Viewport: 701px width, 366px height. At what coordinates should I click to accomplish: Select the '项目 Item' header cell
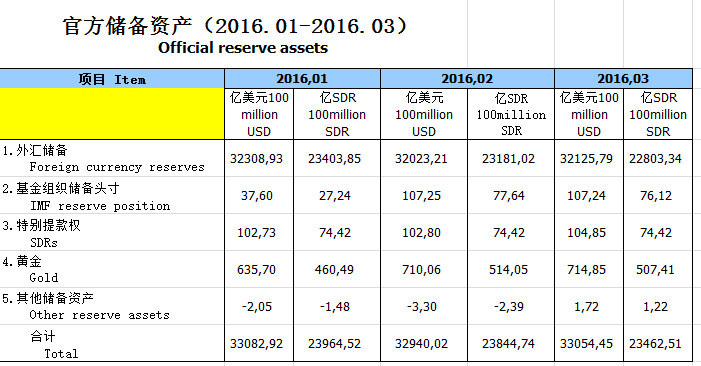click(112, 79)
